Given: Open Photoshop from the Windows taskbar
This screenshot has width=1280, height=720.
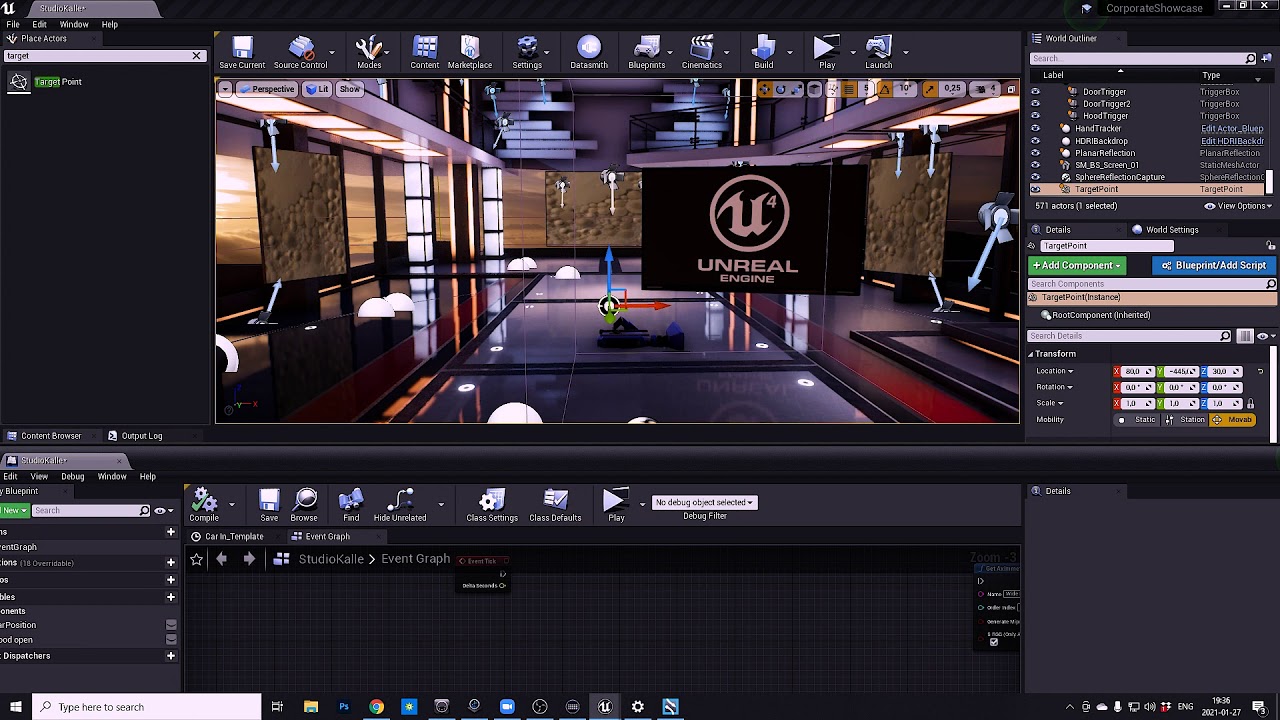Looking at the screenshot, I should tap(344, 707).
